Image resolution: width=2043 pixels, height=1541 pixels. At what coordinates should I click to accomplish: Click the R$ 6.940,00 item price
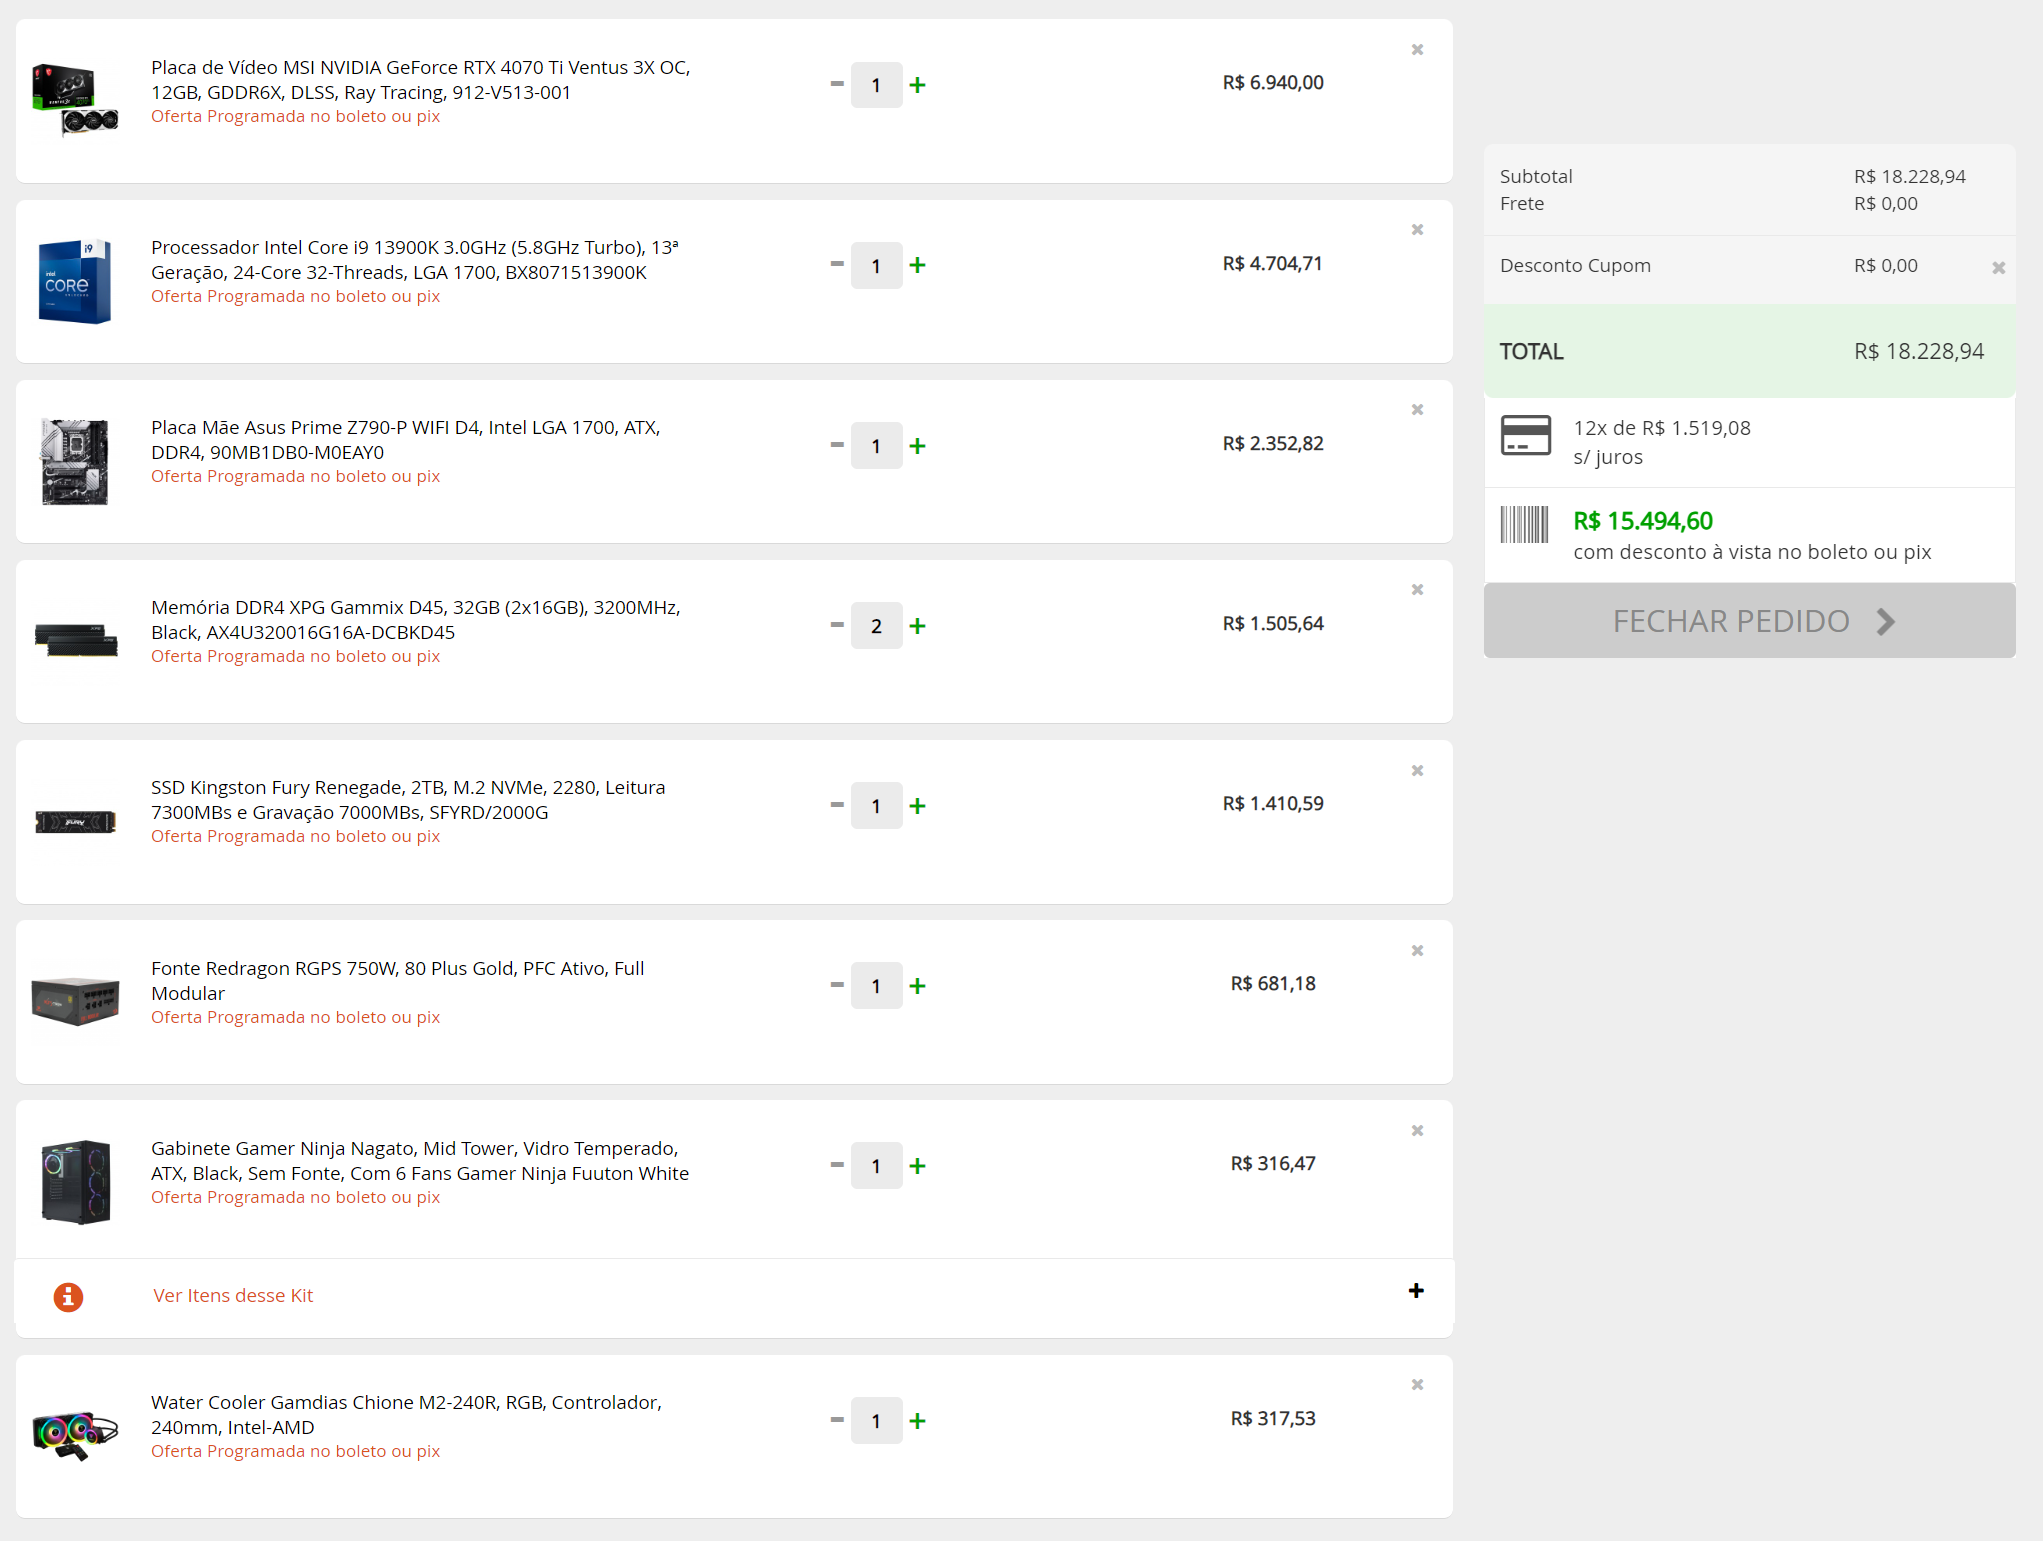1273,83
